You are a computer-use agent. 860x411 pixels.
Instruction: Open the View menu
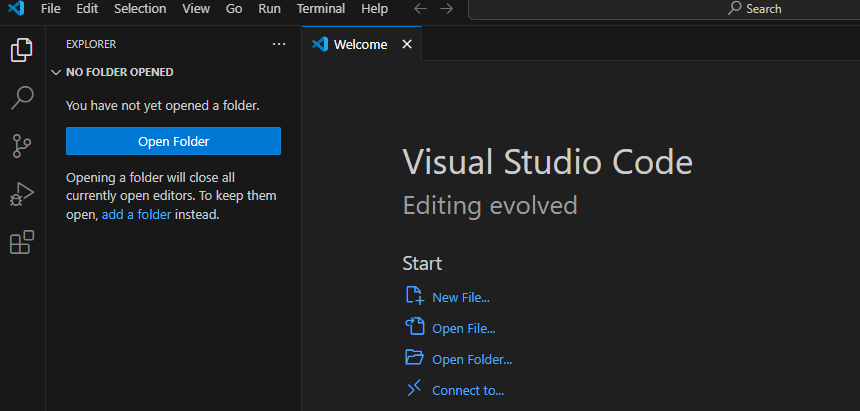pos(196,9)
